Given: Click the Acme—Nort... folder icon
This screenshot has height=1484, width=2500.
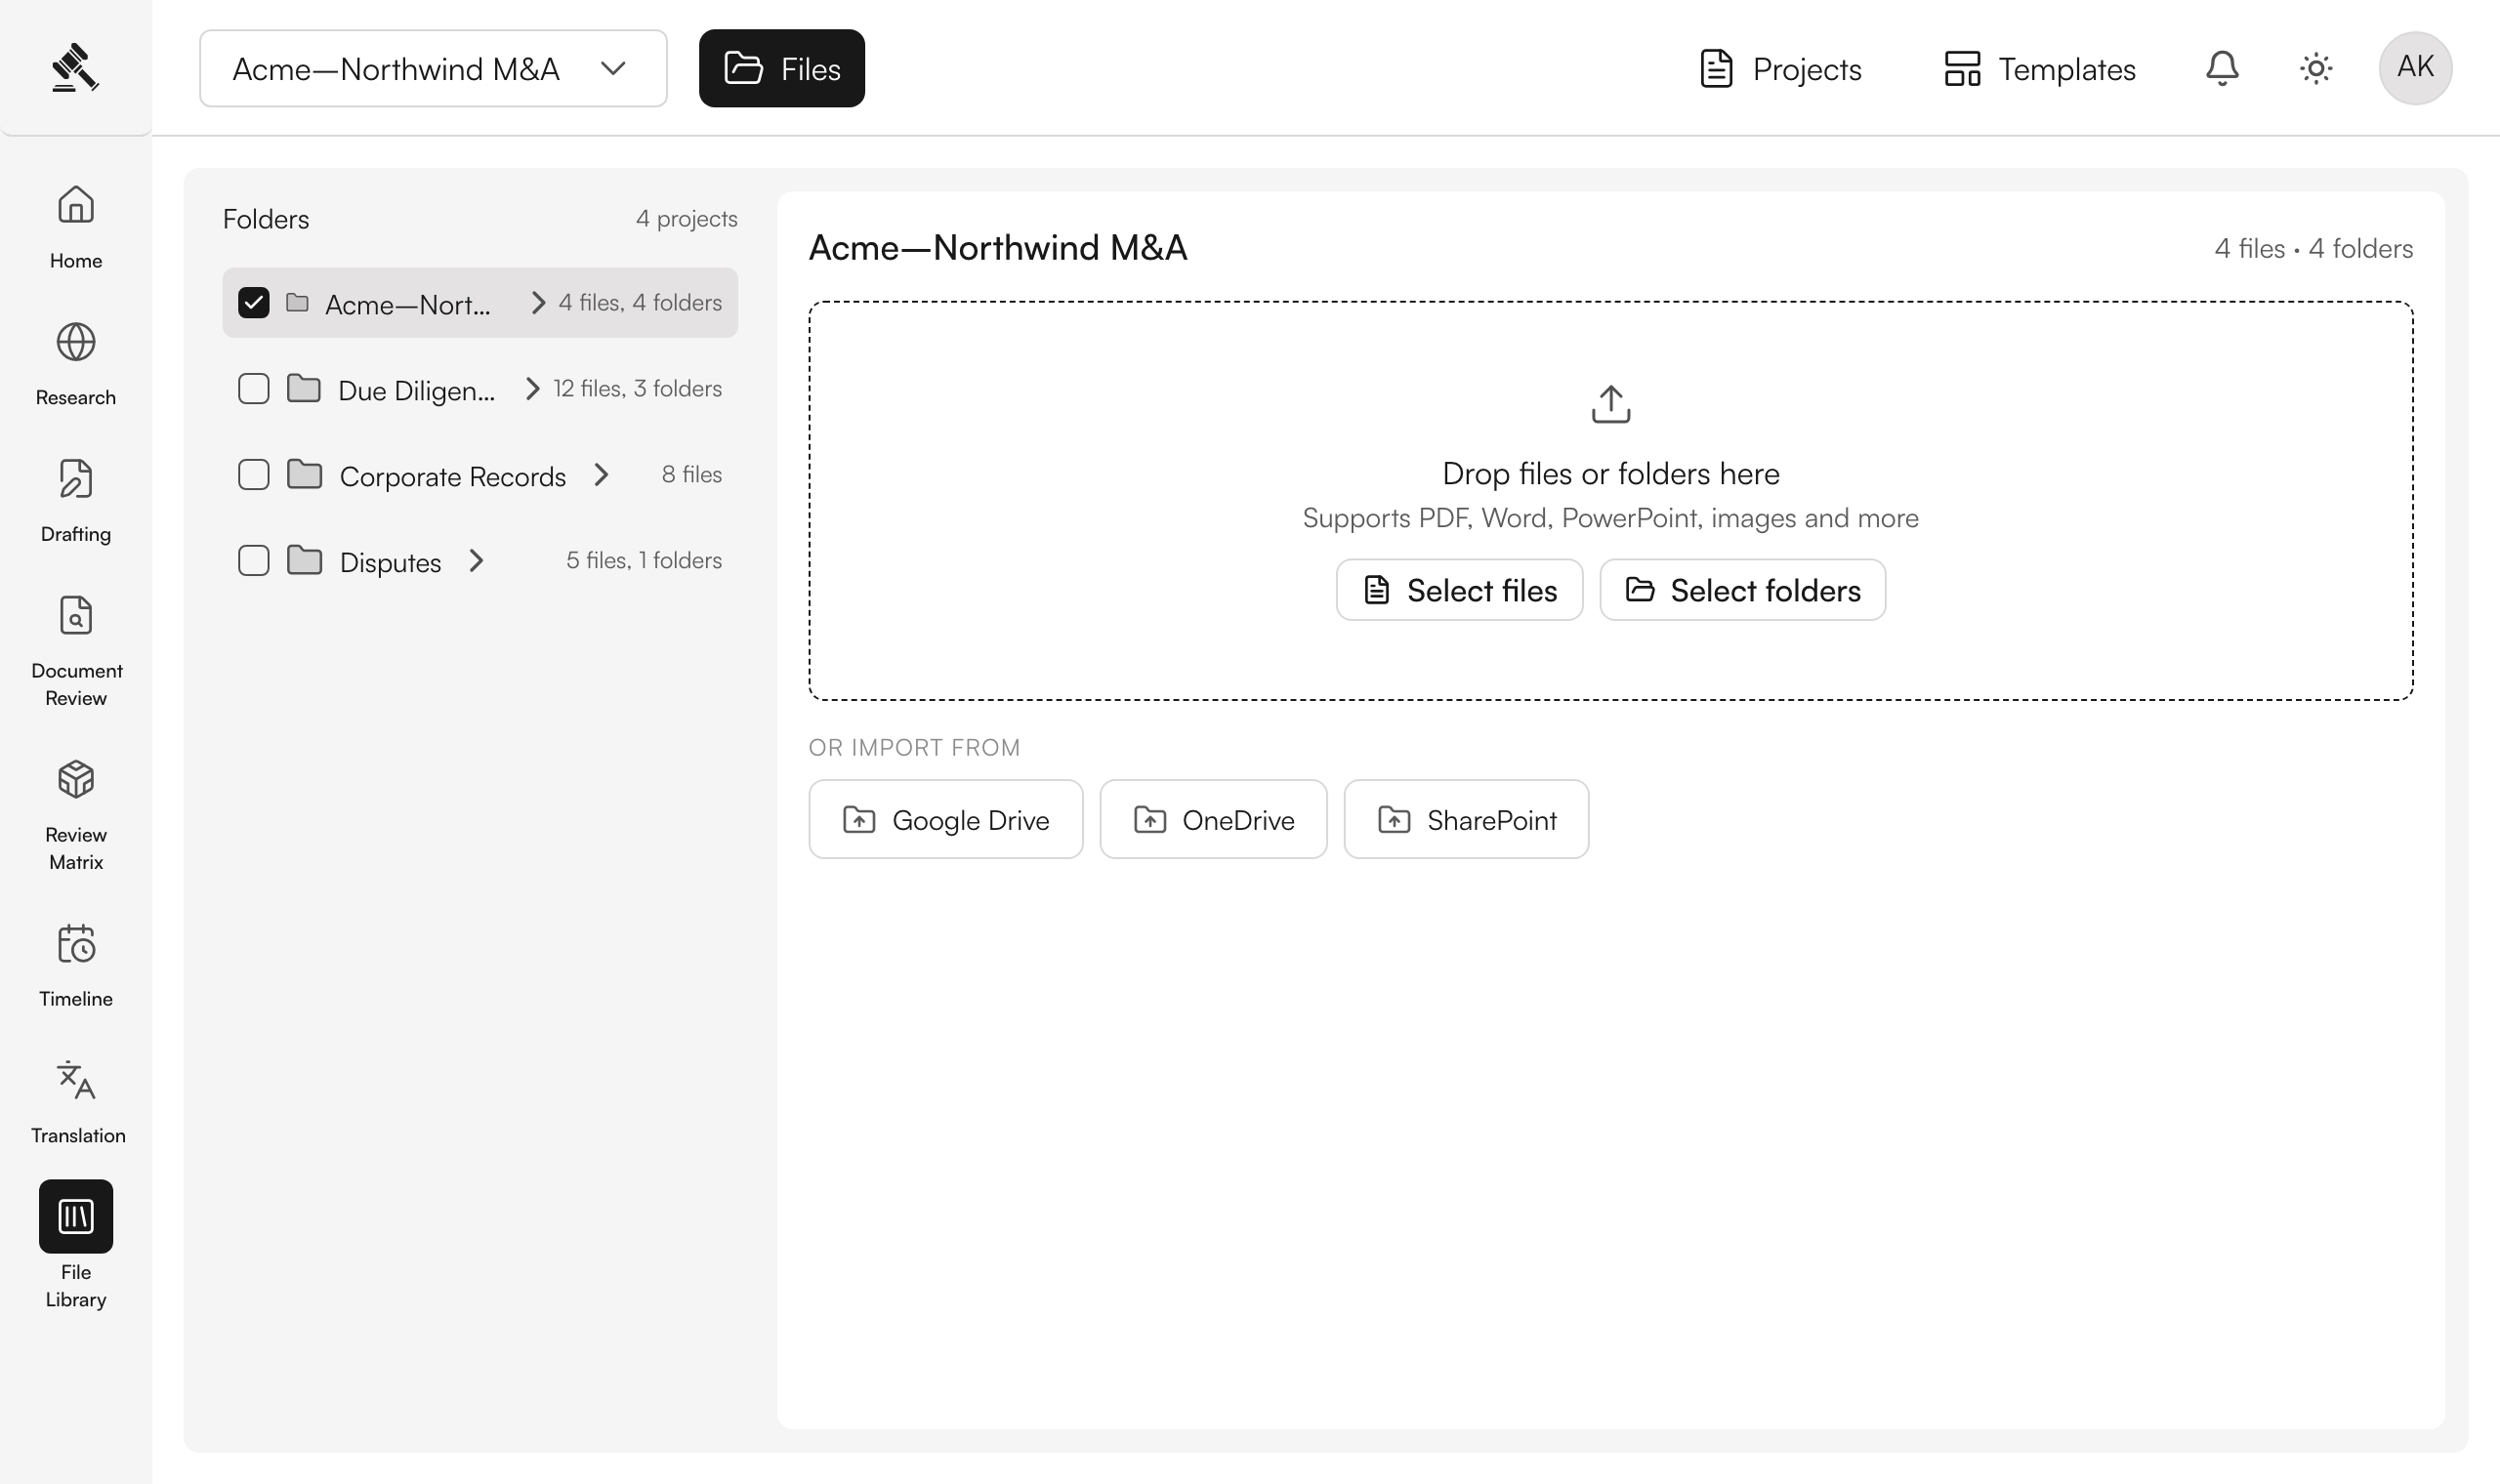Looking at the screenshot, I should (297, 302).
